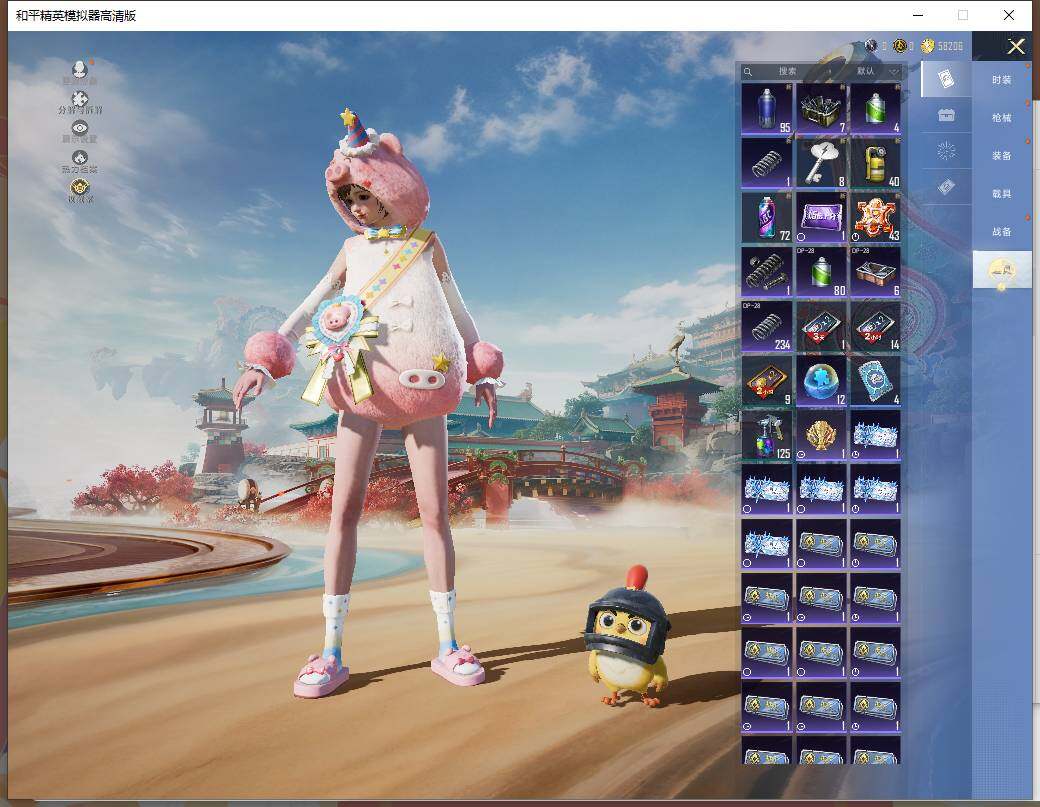Open the card sub-category tab
Screen dimensions: 1040x807
[946, 79]
